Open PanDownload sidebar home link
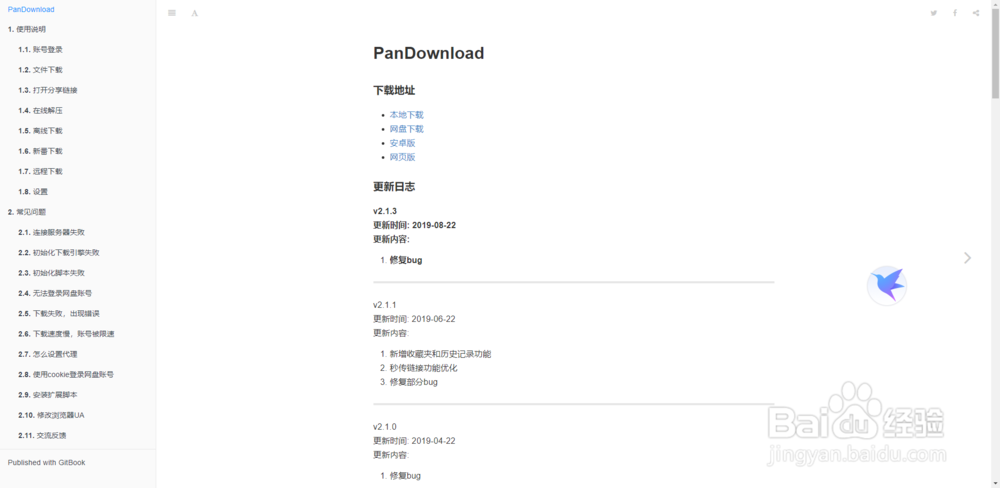Screen dimensions: 1000x488 31,10
